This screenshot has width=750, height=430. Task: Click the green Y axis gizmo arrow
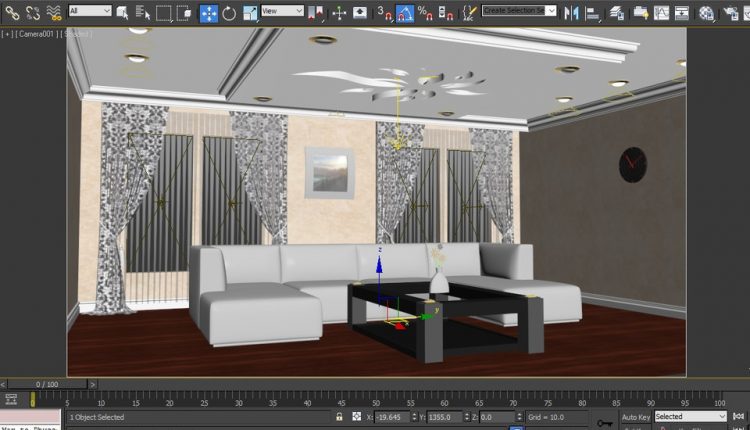point(427,316)
